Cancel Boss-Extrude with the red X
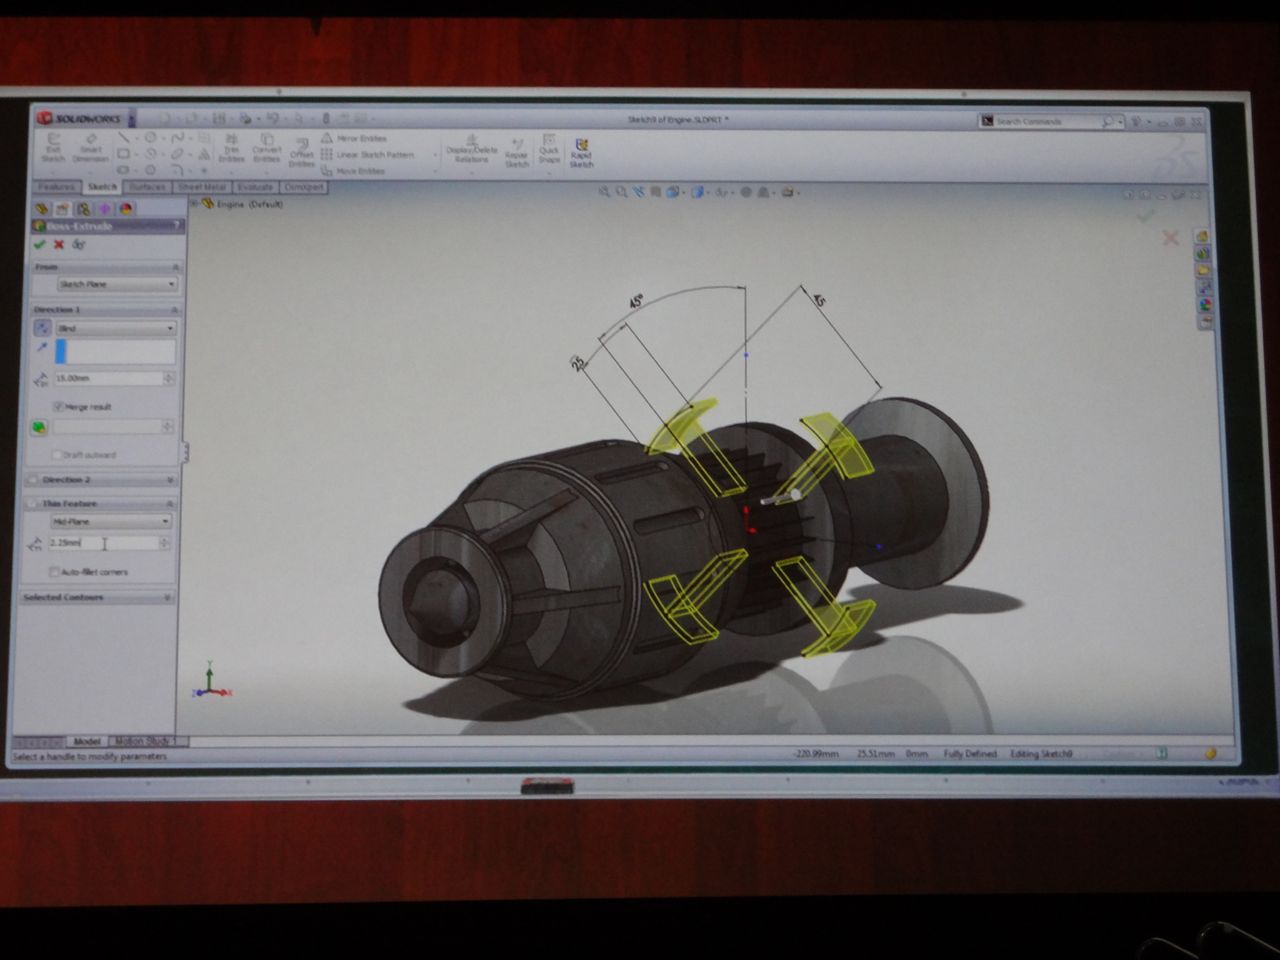Screen dimensions: 1280x960 (59, 244)
